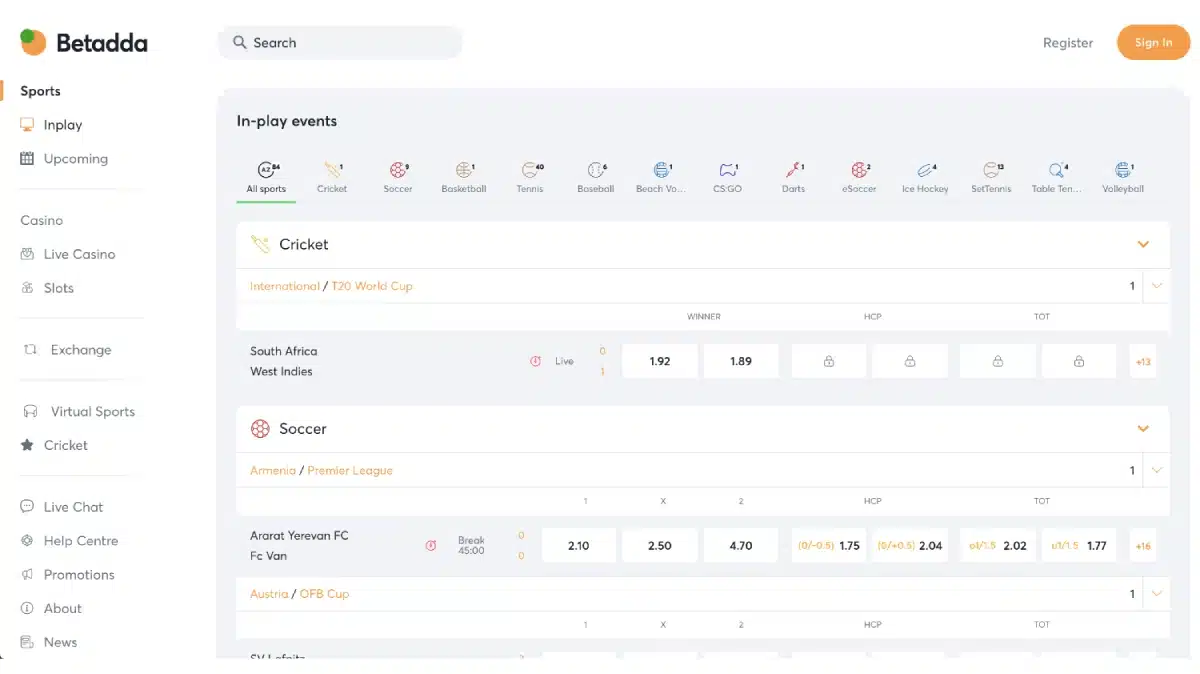
Task: Expand the Armenia Premier League dropdown
Action: click(1157, 470)
